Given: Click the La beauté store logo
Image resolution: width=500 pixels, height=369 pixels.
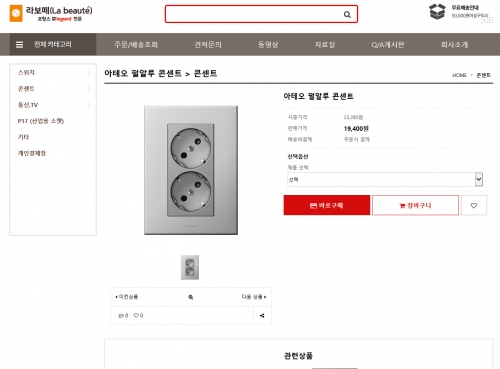Looking at the screenshot, I should [x=51, y=13].
